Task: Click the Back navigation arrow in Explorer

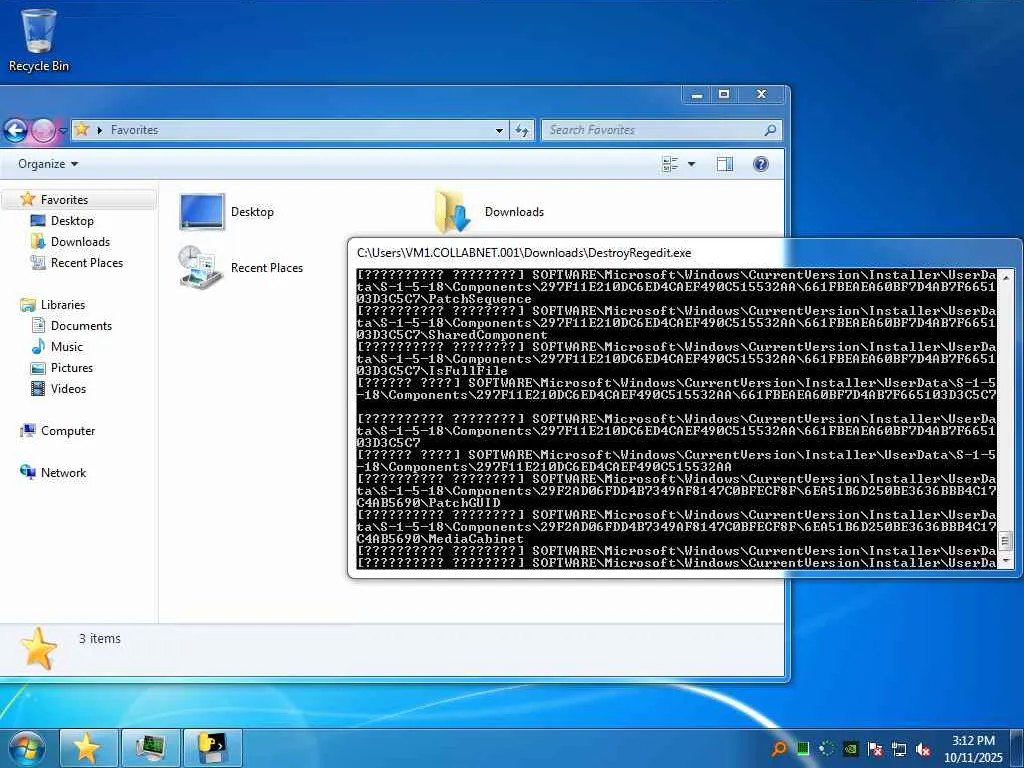Action: pos(16,131)
